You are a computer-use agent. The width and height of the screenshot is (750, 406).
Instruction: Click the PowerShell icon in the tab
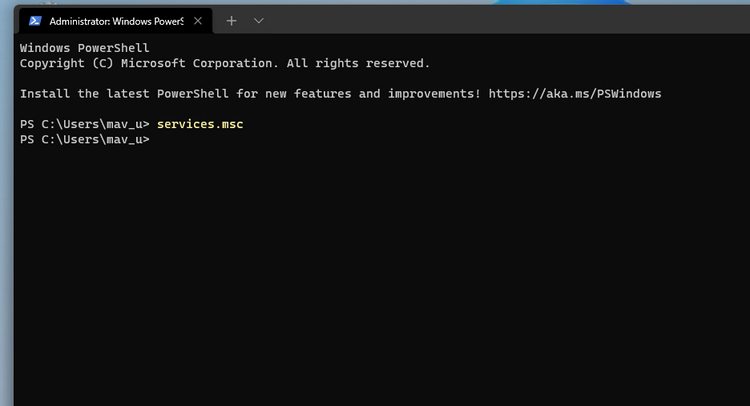(35, 20)
